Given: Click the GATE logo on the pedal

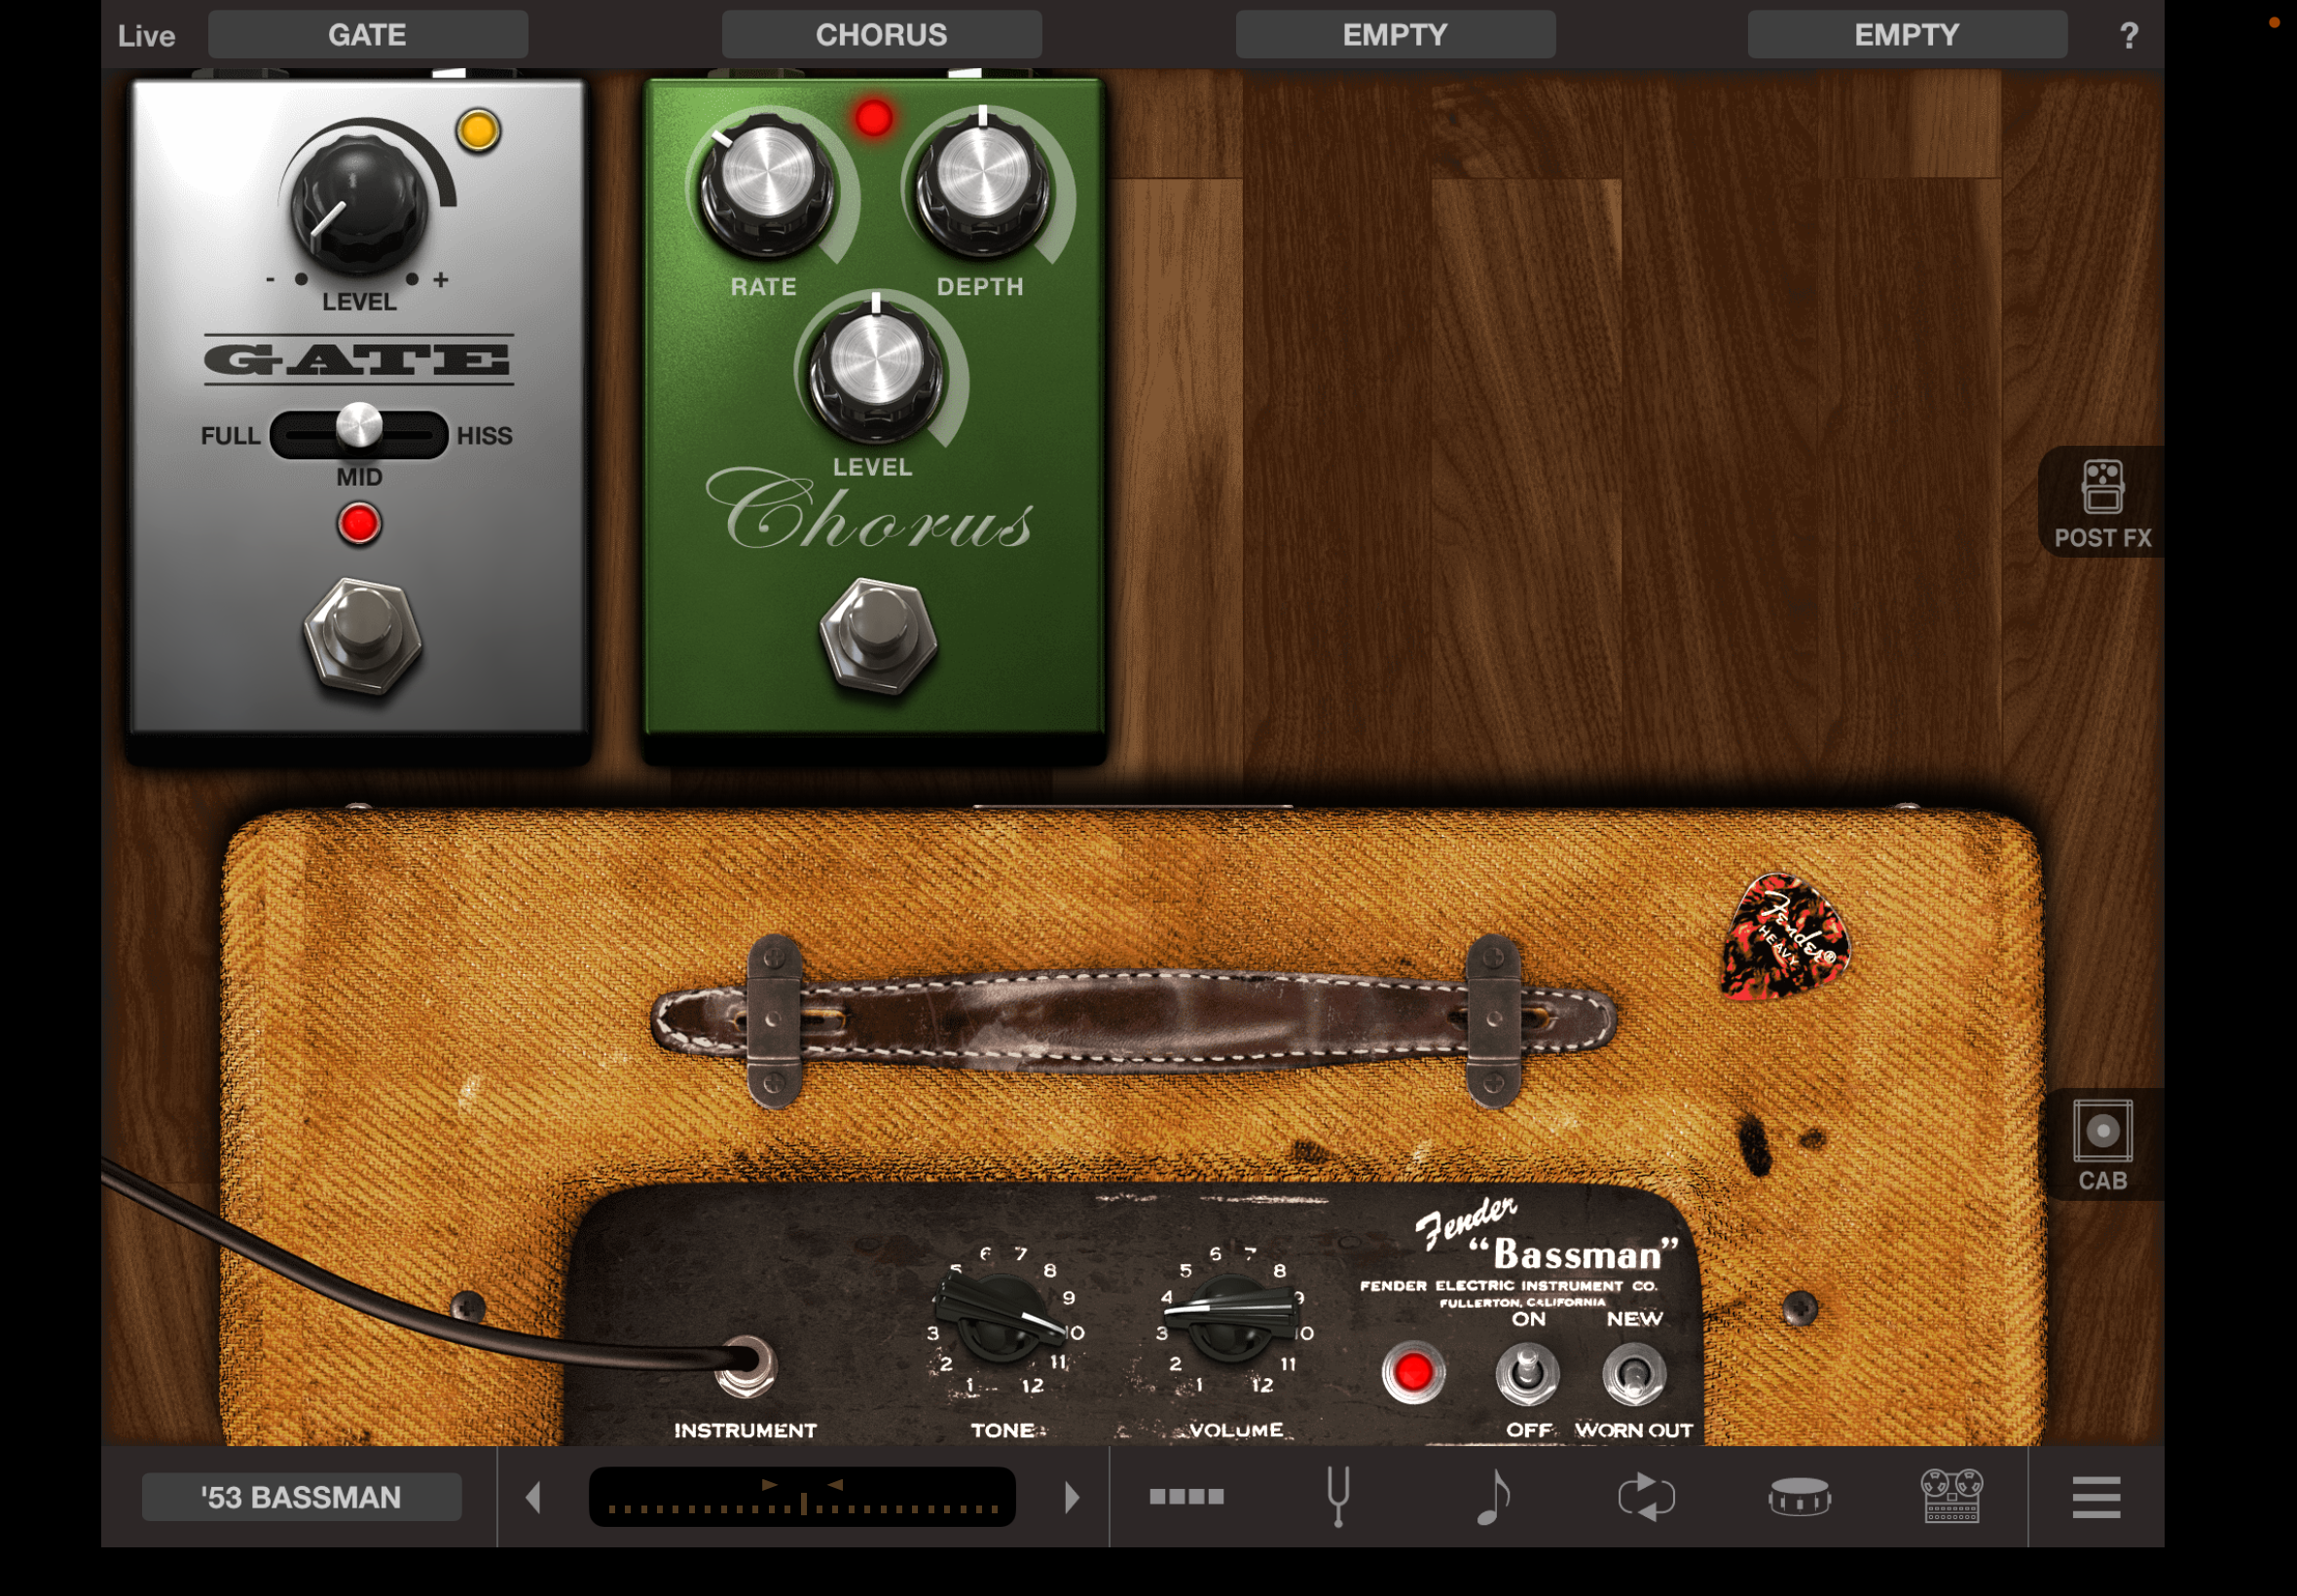Looking at the screenshot, I should [x=359, y=360].
